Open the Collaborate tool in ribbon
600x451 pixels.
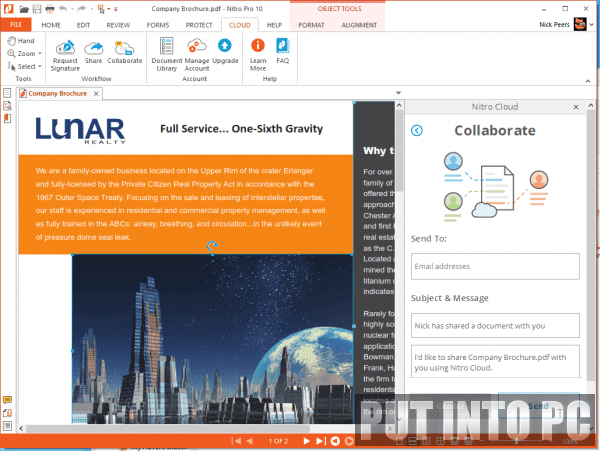click(x=125, y=52)
